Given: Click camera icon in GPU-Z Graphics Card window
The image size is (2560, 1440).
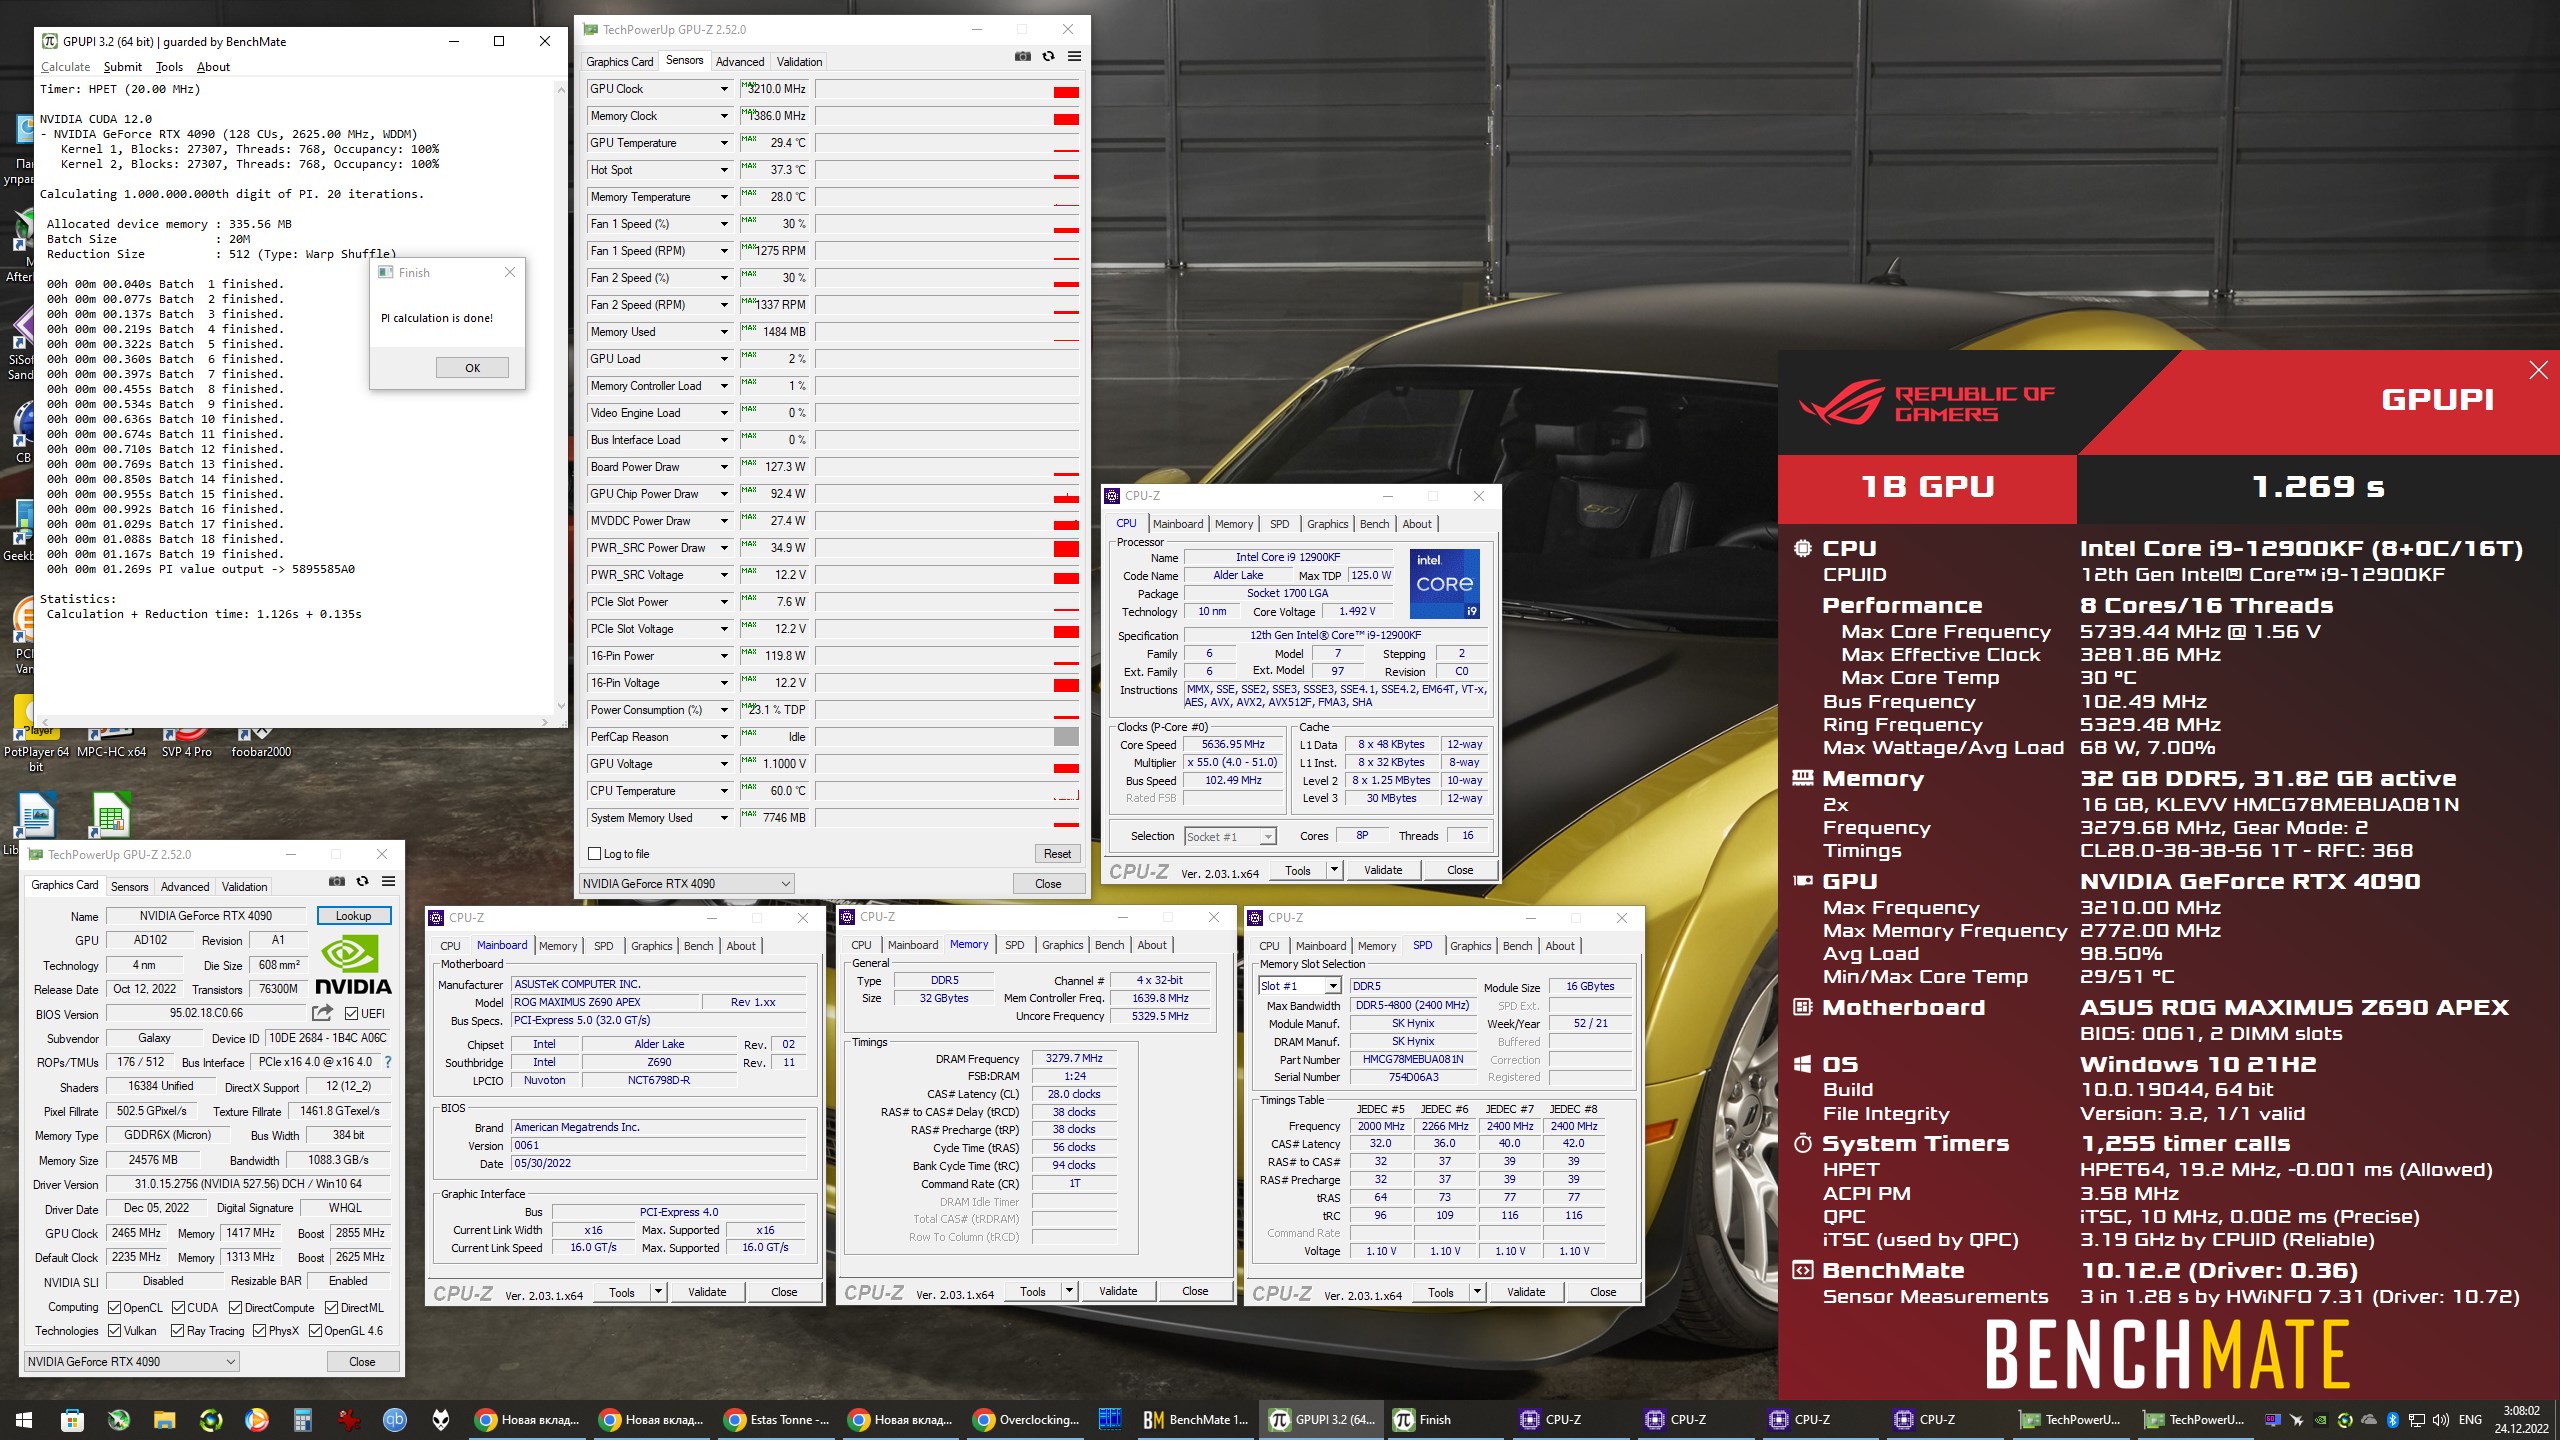Looking at the screenshot, I should click(337, 881).
